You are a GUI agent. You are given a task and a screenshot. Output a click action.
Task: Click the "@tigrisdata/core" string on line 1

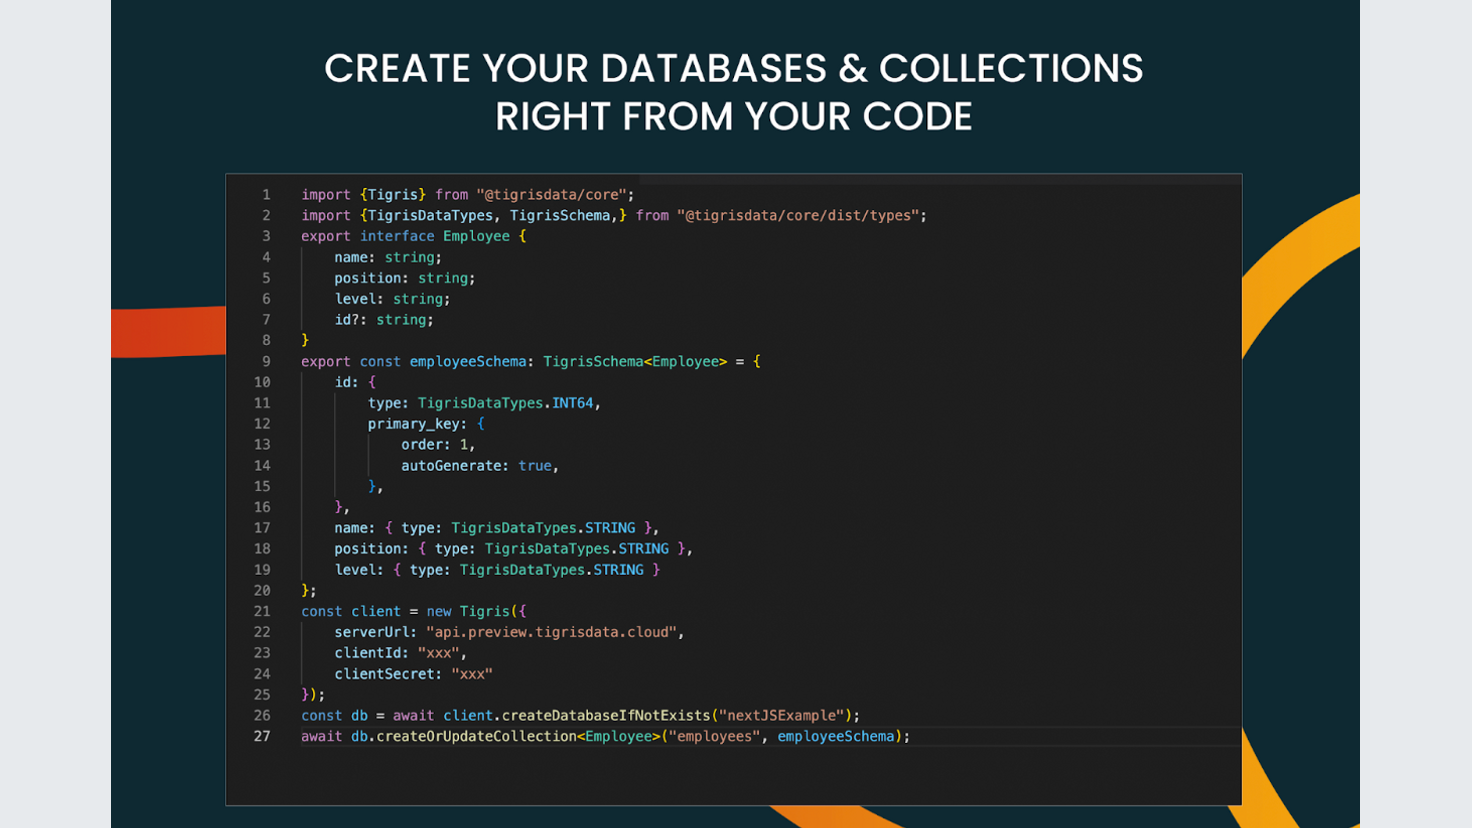click(551, 194)
